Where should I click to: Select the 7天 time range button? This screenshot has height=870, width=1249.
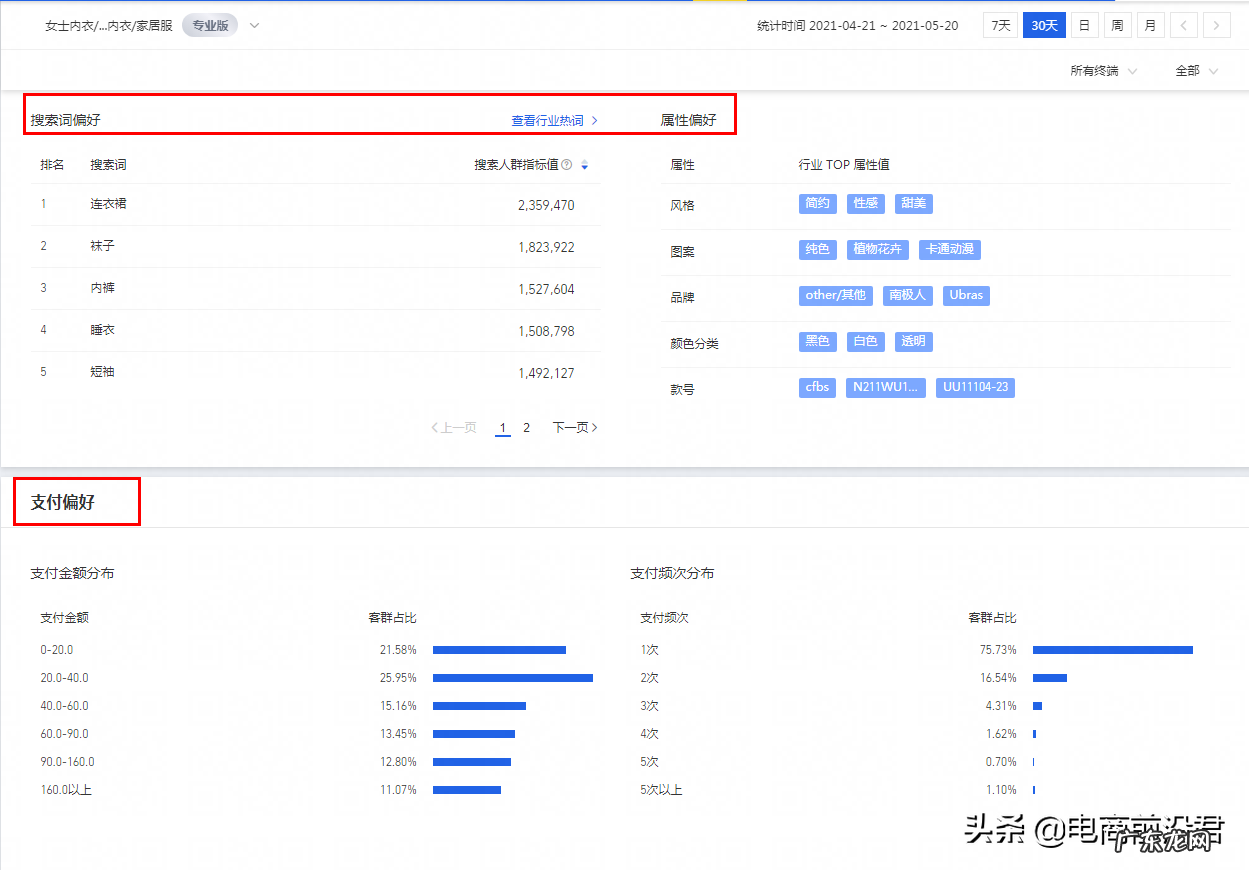coord(1000,25)
